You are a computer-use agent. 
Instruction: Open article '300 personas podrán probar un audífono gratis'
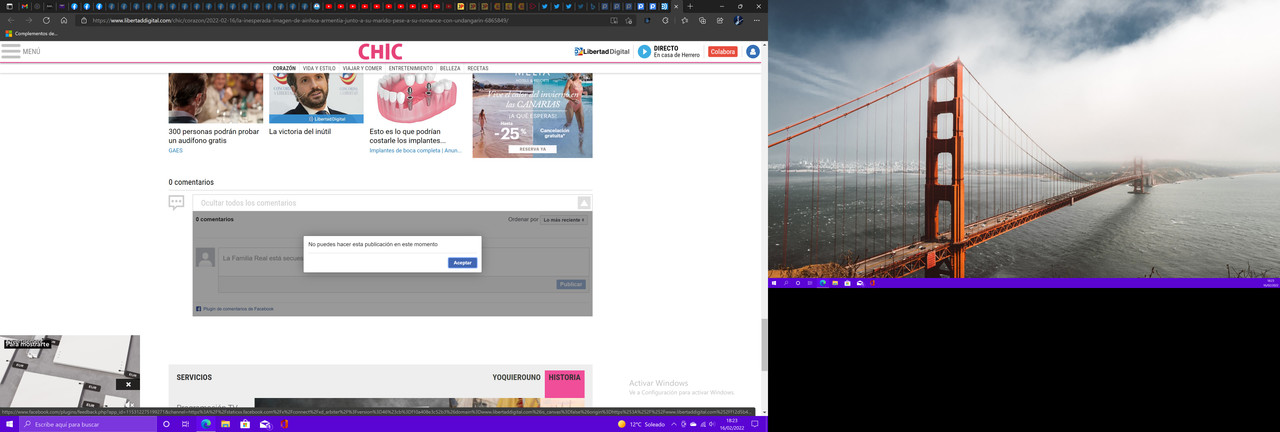click(214, 136)
